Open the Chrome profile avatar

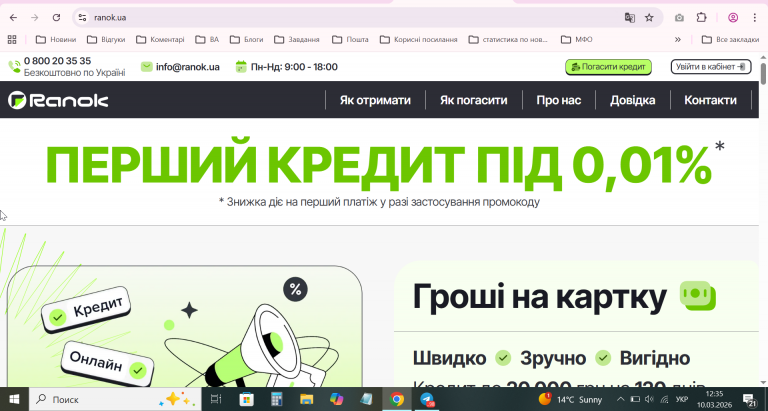click(x=733, y=18)
